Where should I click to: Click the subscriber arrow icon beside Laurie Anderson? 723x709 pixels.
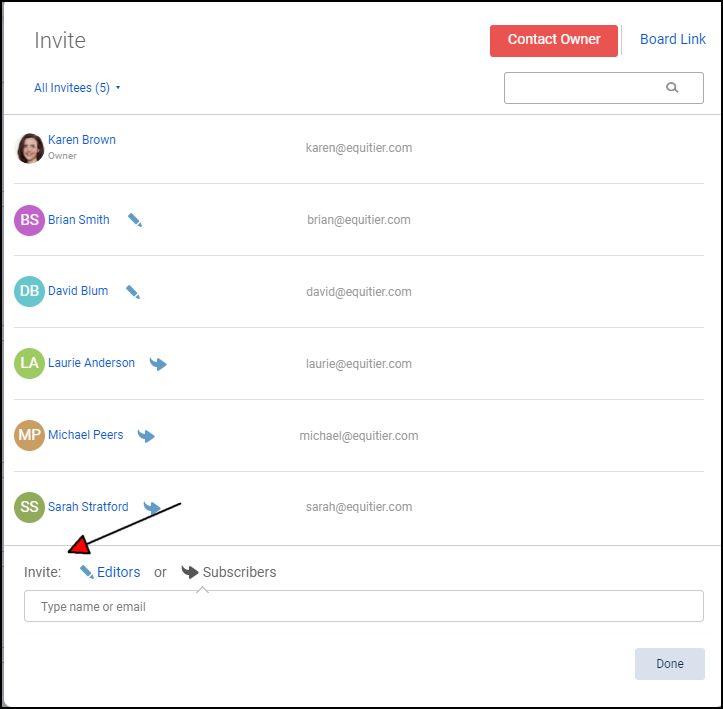[x=158, y=364]
